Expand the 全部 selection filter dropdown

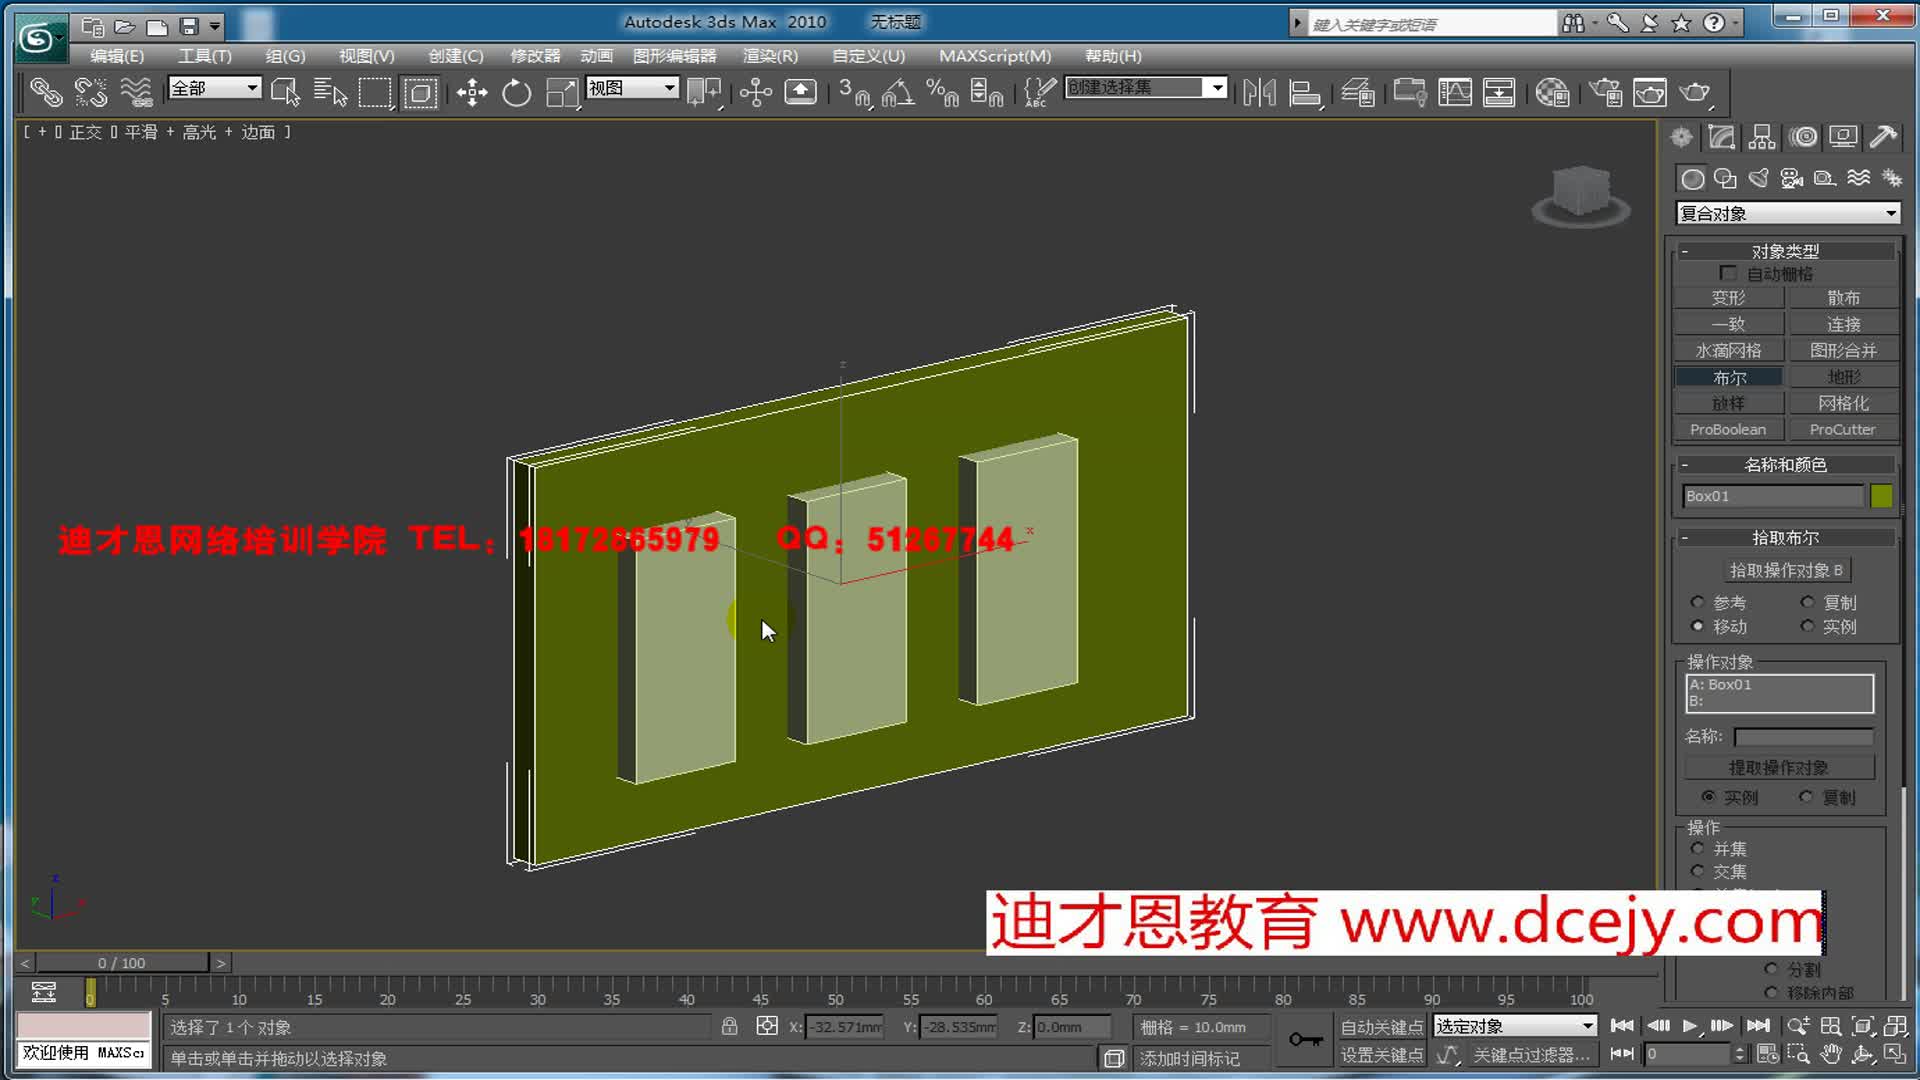click(216, 88)
